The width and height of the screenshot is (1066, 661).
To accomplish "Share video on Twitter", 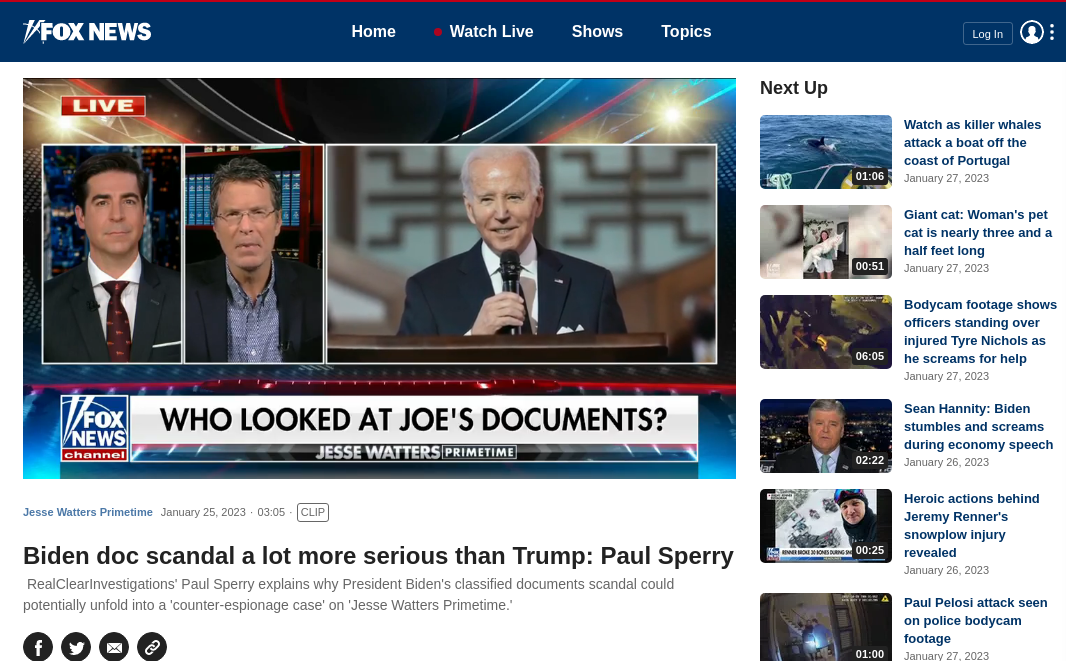I will [76, 647].
